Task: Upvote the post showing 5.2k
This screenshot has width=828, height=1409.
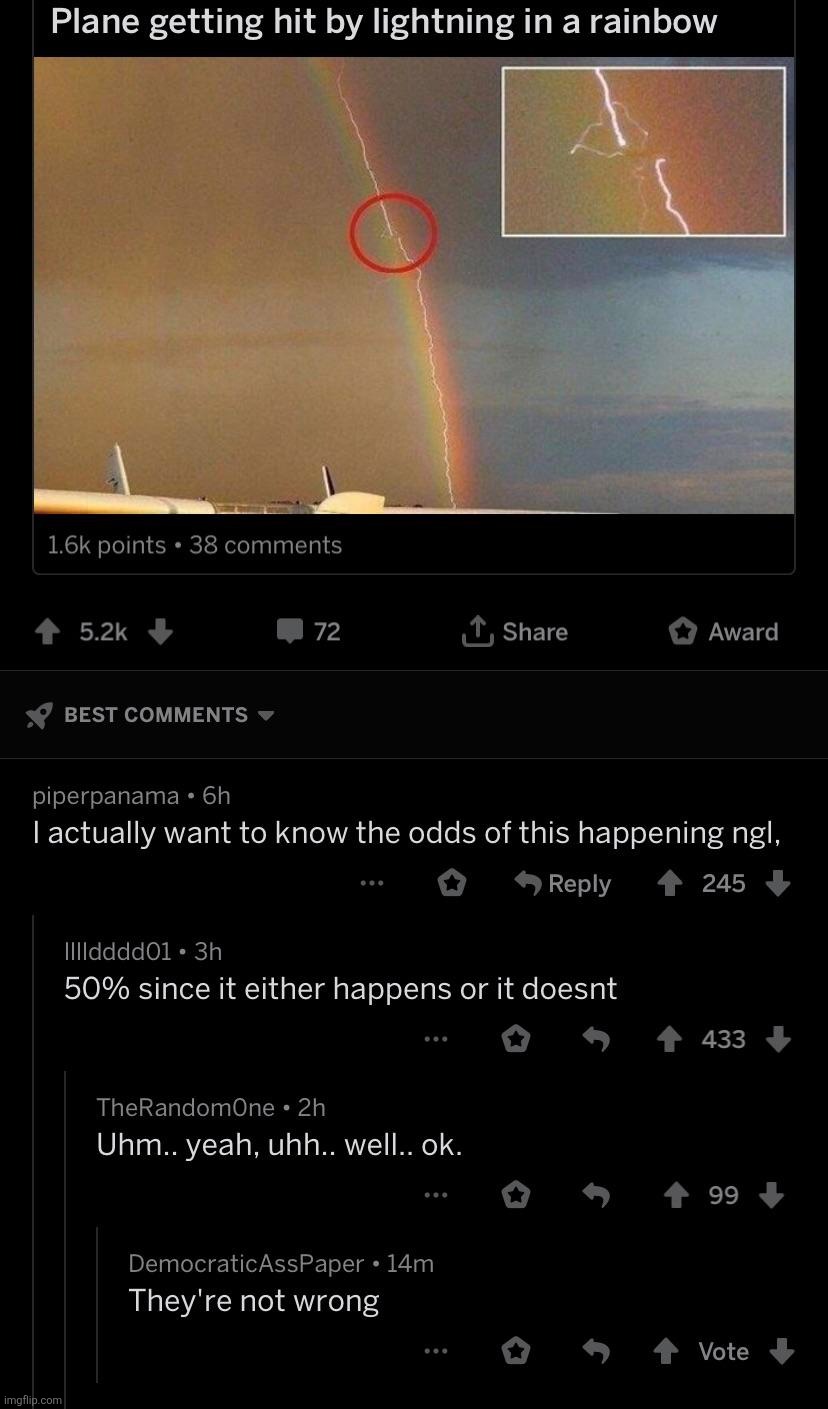Action: tap(47, 632)
